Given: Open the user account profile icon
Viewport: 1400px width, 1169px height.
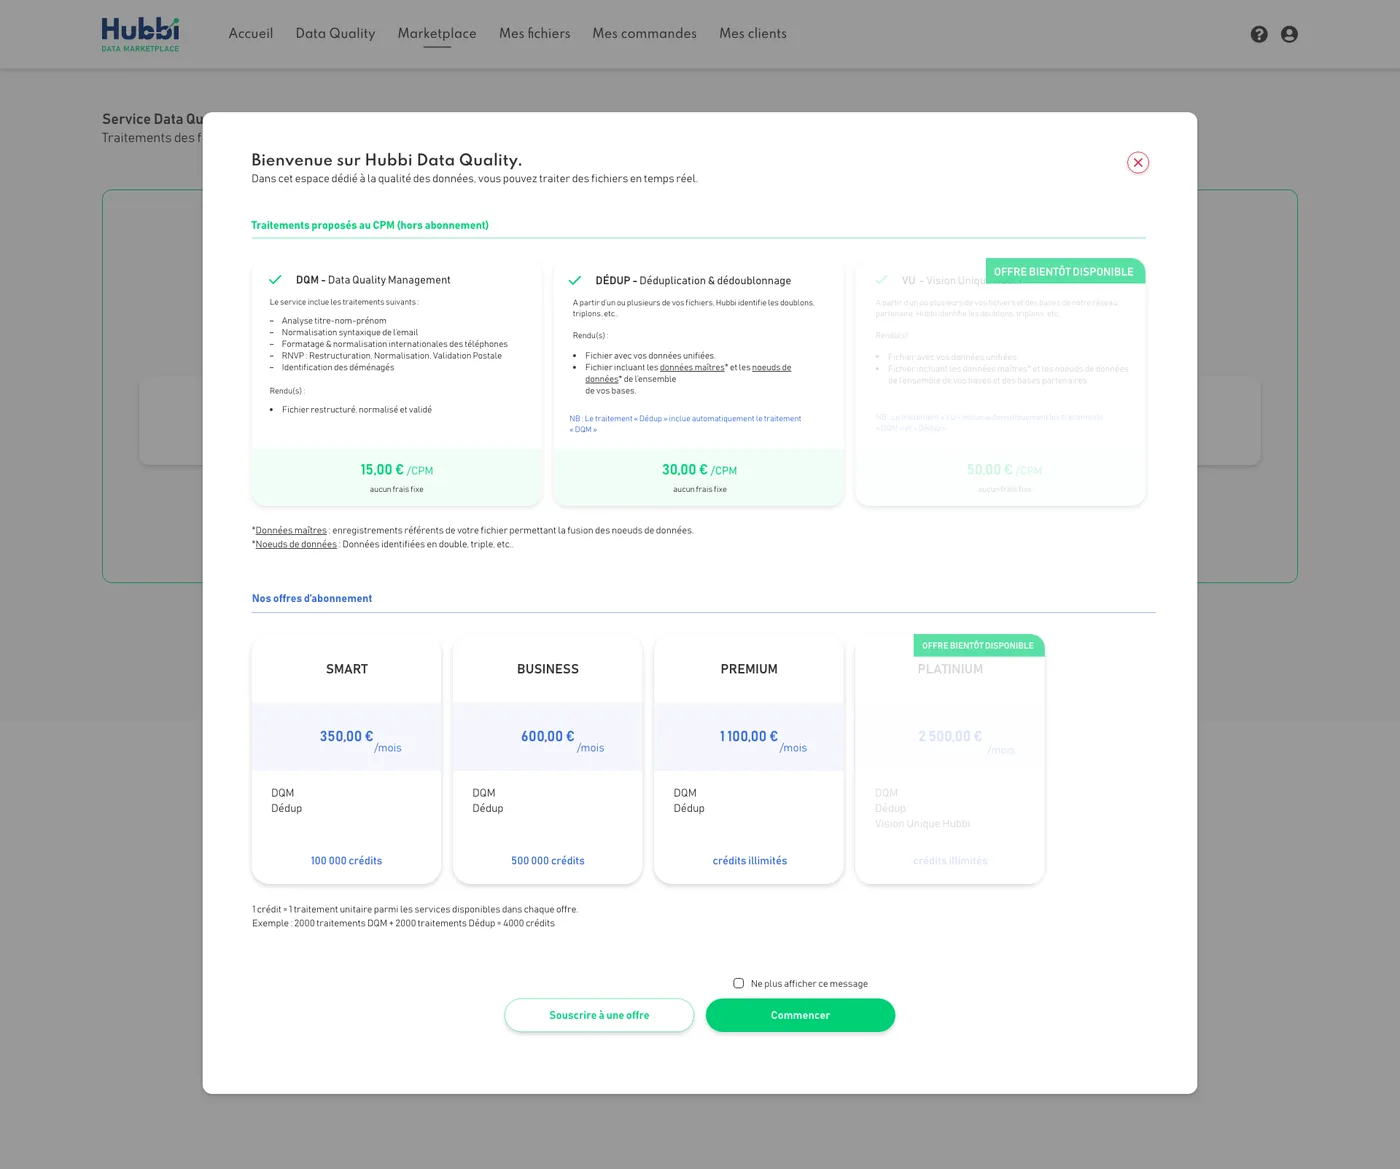Looking at the screenshot, I should 1289,34.
